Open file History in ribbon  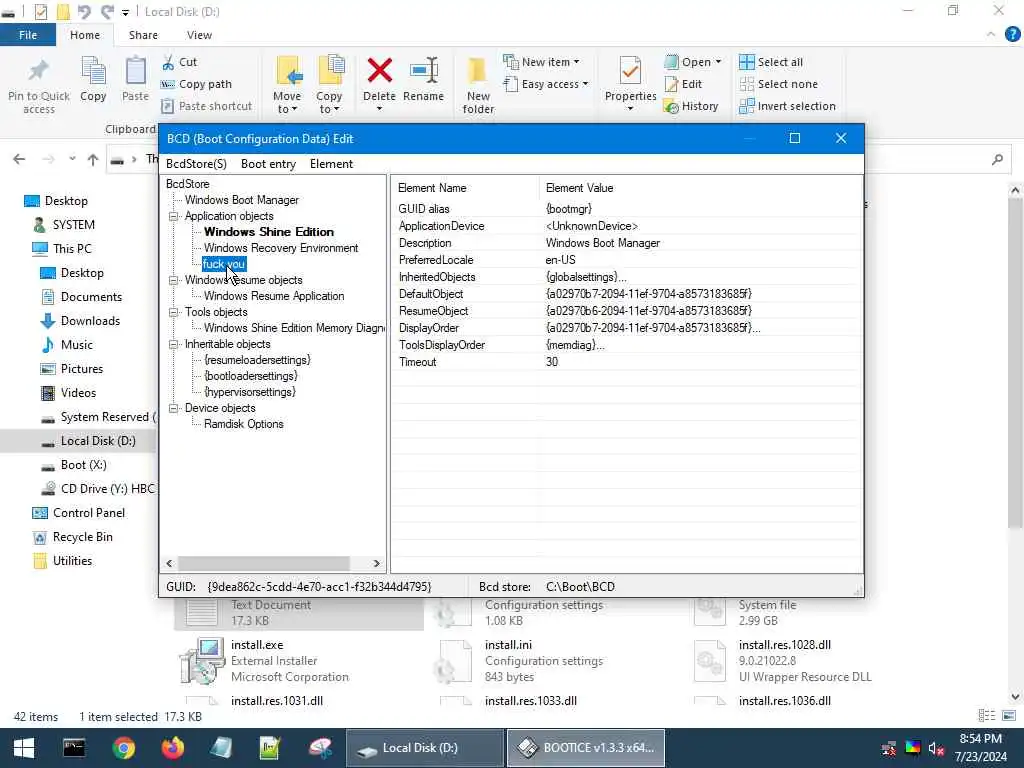click(x=691, y=106)
